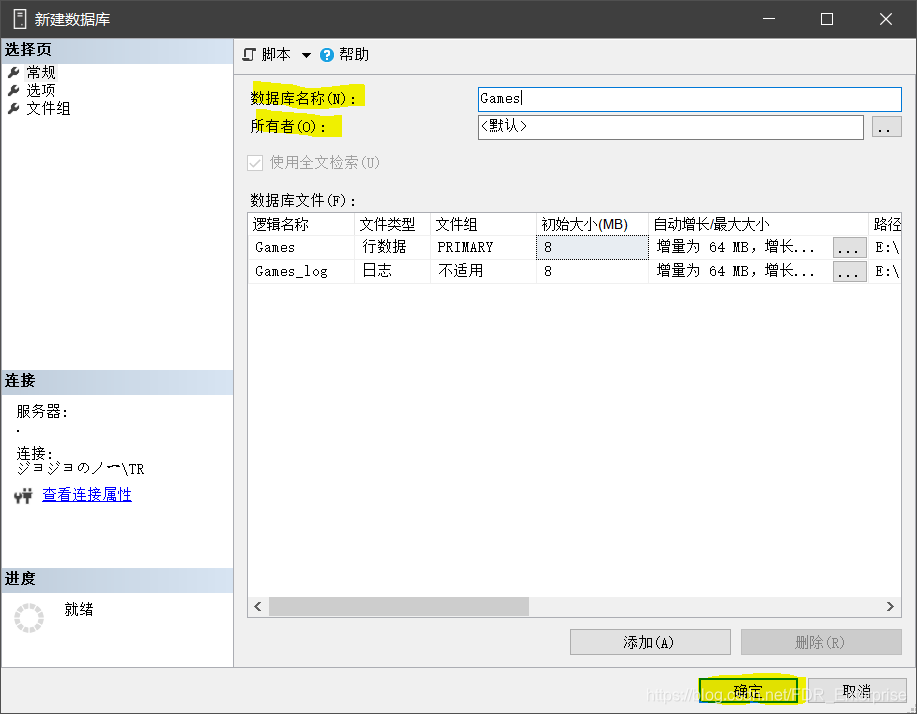Click the blue 帮助 question-mark icon
The height and width of the screenshot is (714, 917).
point(328,54)
